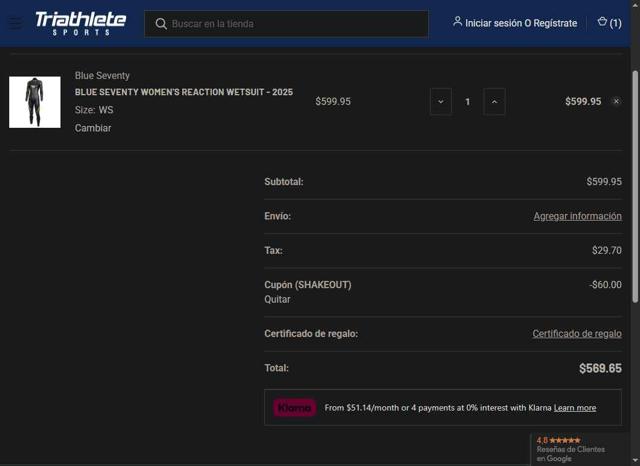The height and width of the screenshot is (466, 640).
Task: Open 'Iniciar sesión' link
Action: 493,23
